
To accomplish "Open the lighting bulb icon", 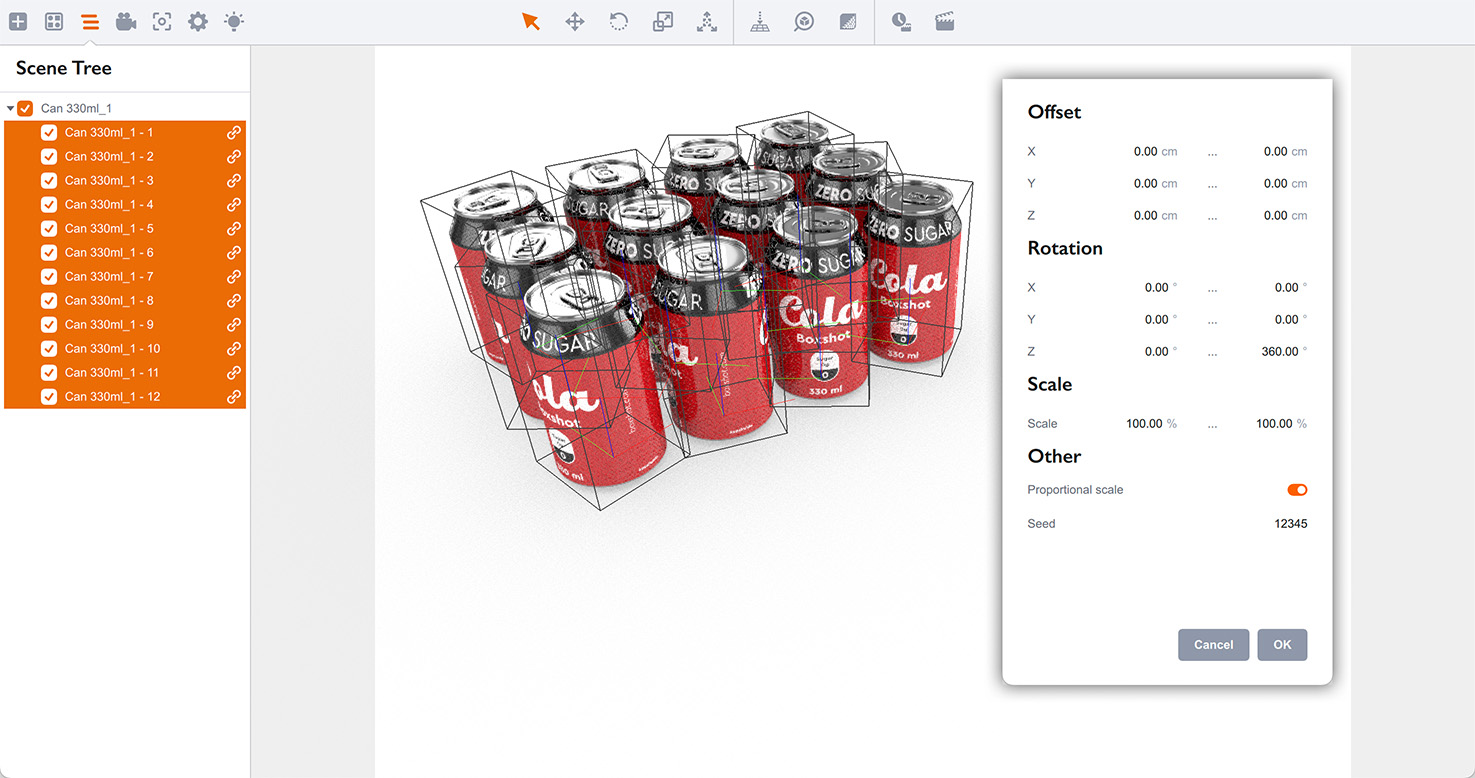I will 234,21.
